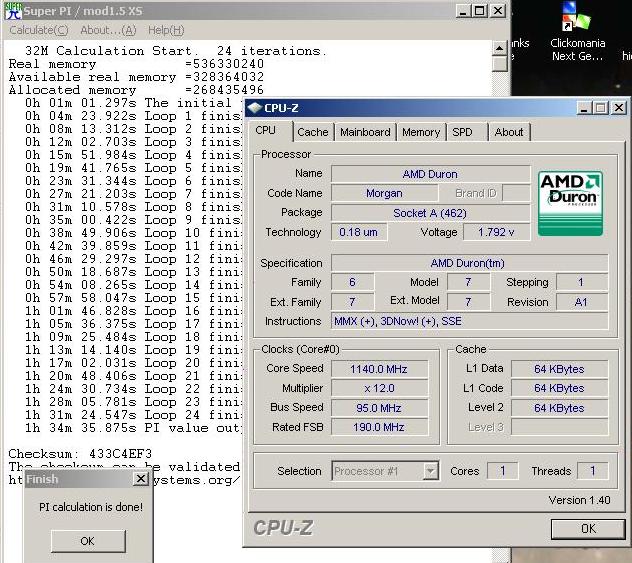Click the 'Socket A (462)' Package value
Image resolution: width=632 pixels, height=563 pixels.
pos(430,212)
